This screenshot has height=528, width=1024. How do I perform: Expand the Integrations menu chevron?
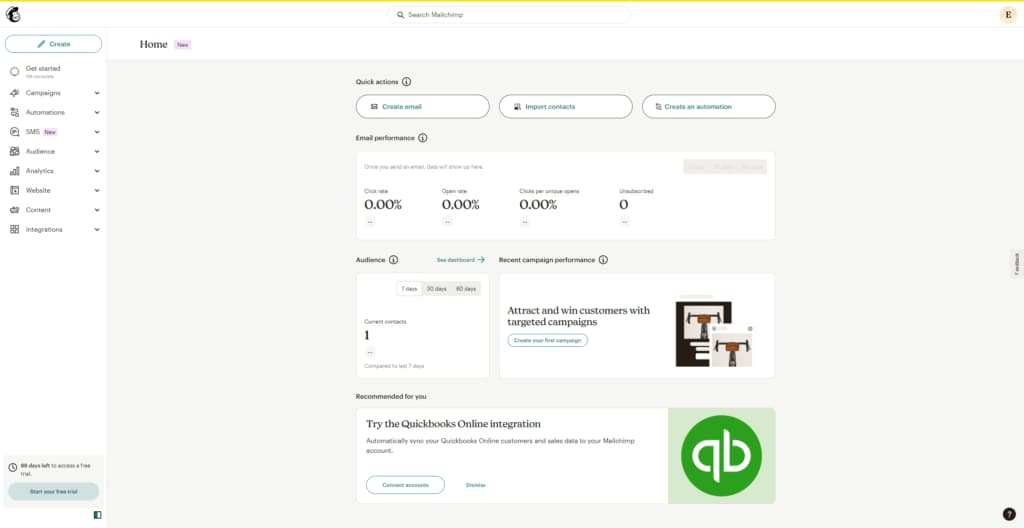97,230
